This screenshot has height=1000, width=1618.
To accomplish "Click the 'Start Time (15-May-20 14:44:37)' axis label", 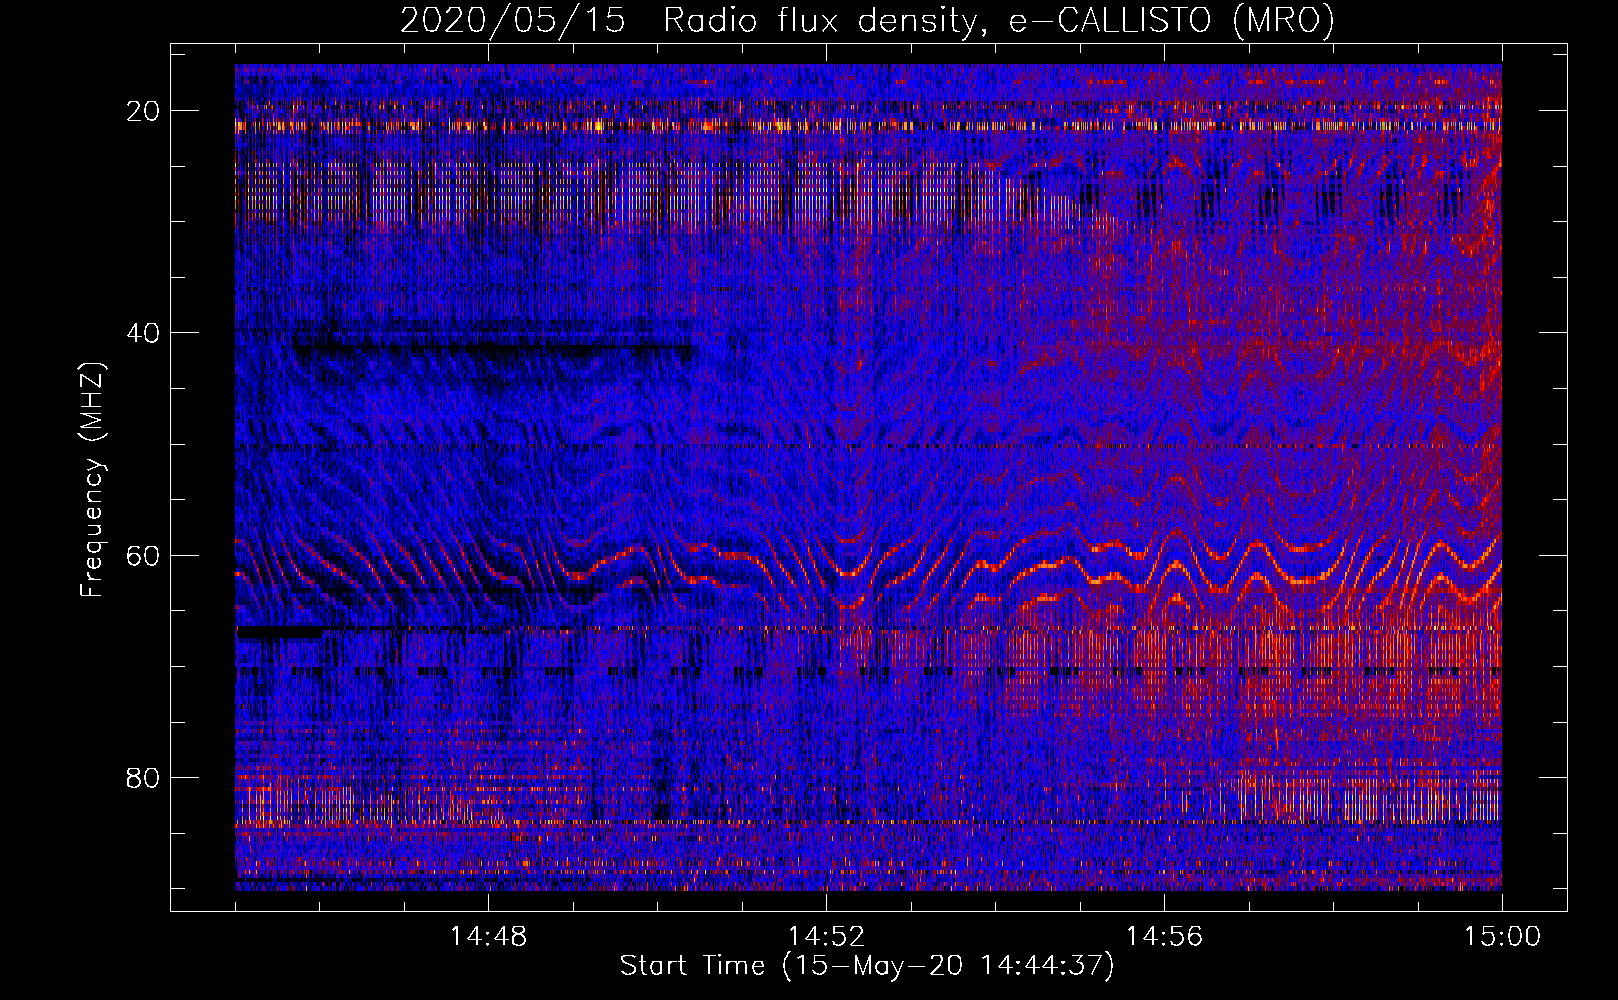I will (x=867, y=966).
